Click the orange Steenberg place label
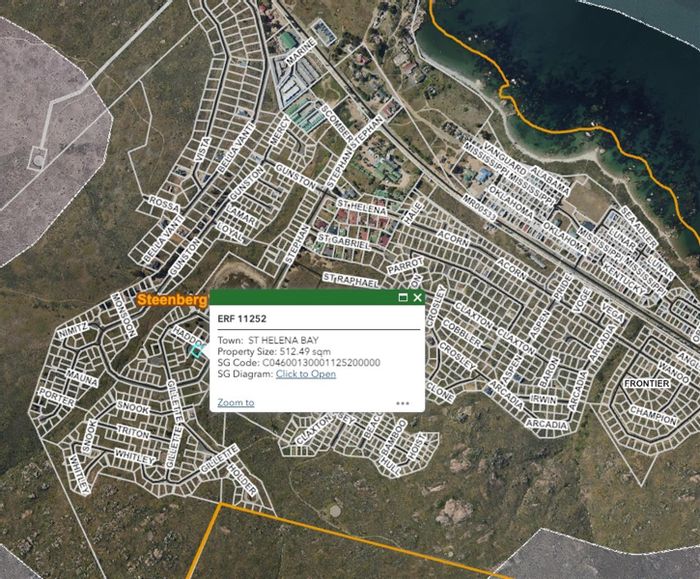The height and width of the screenshot is (579, 700). pos(171,300)
